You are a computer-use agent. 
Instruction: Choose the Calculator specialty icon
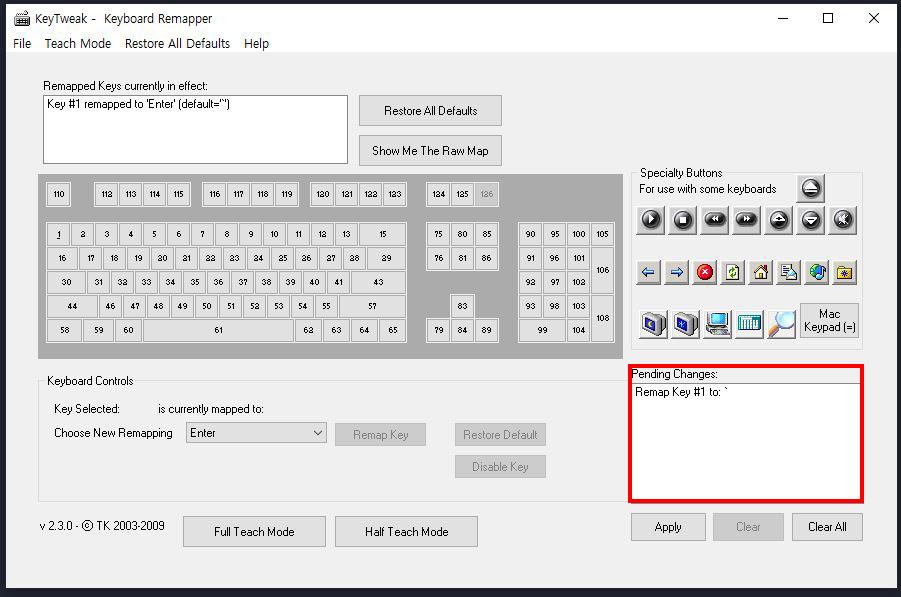(749, 324)
